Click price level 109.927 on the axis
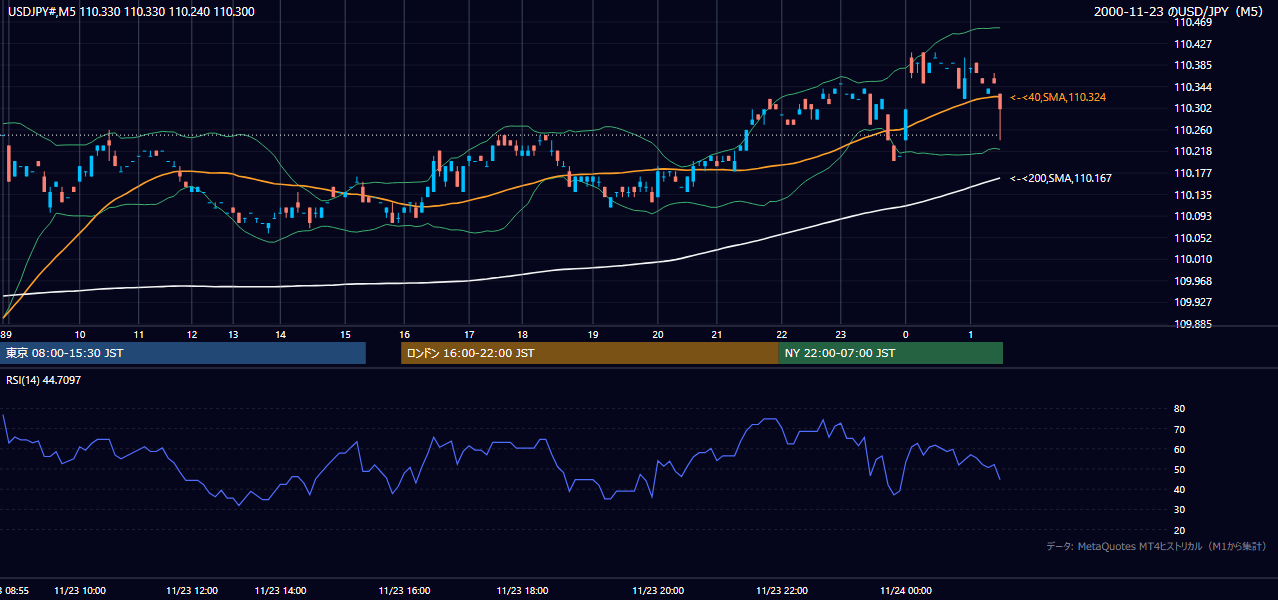This screenshot has height=600, width=1278. 1193,302
